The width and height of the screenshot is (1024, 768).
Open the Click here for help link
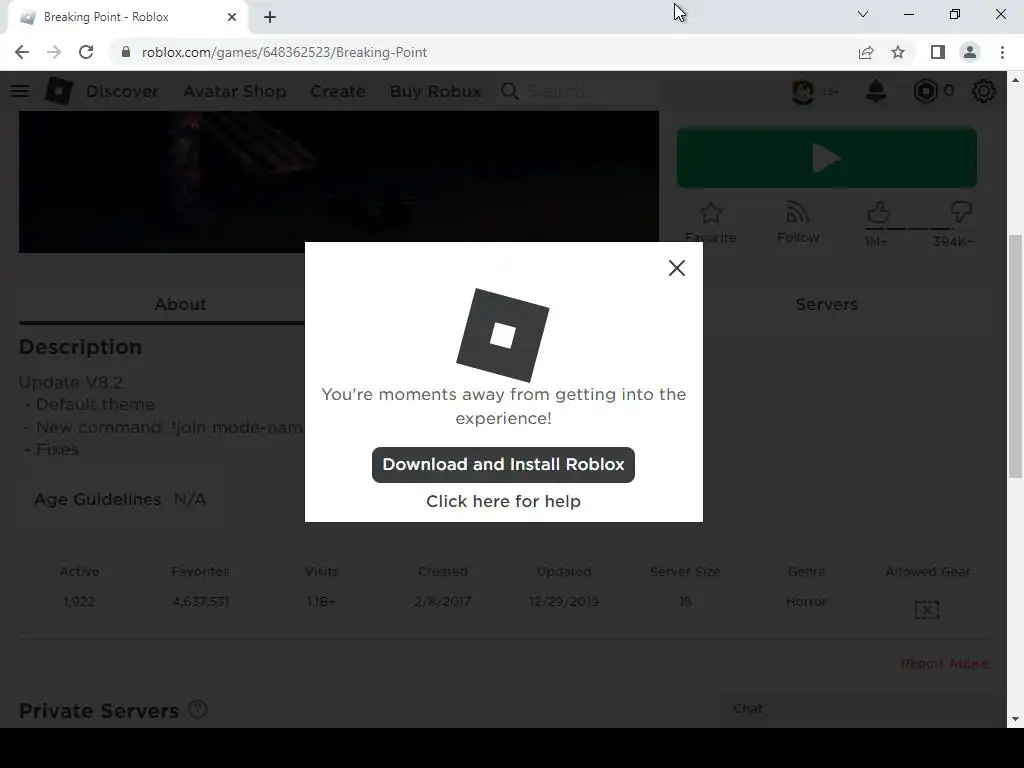click(503, 502)
